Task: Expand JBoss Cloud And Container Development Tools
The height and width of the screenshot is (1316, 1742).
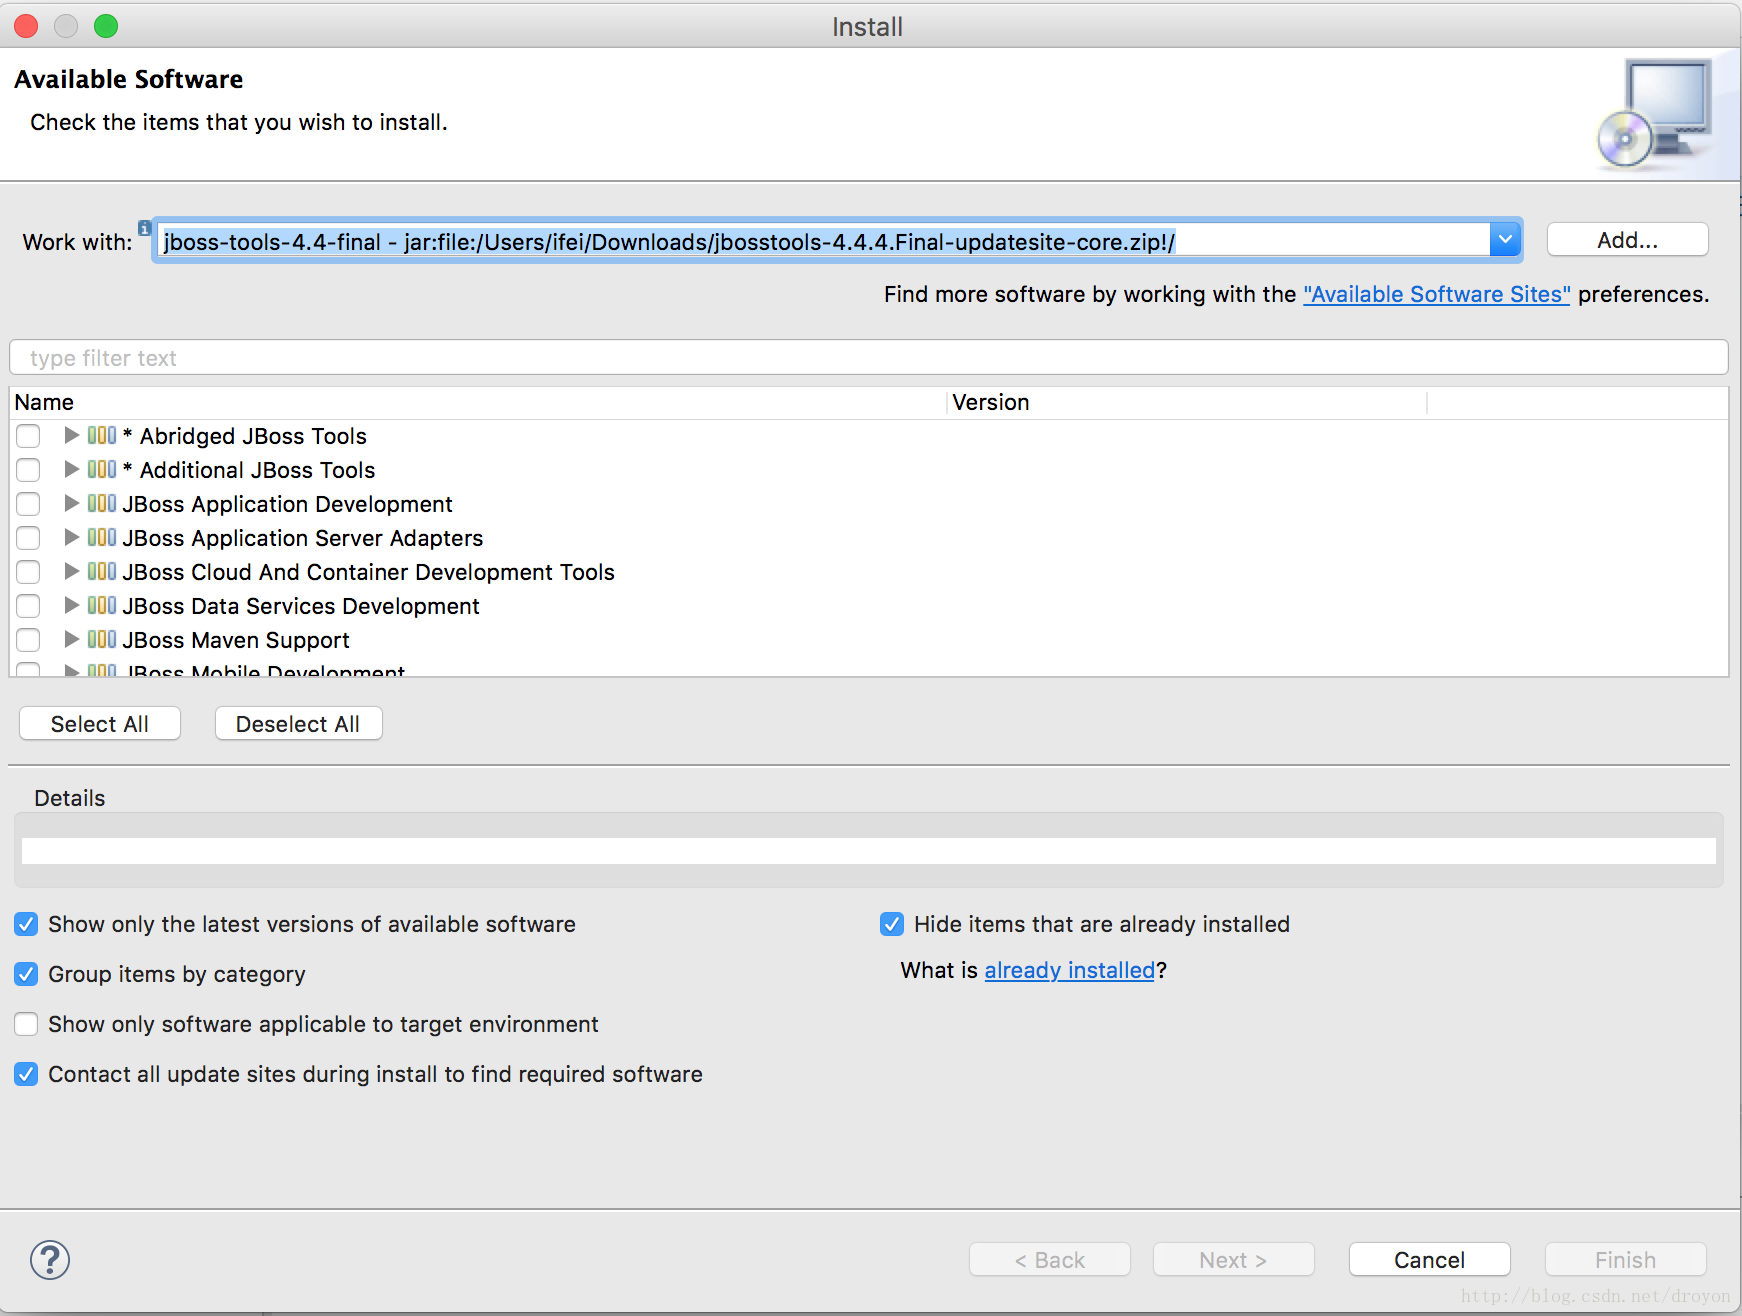Action: click(x=71, y=571)
